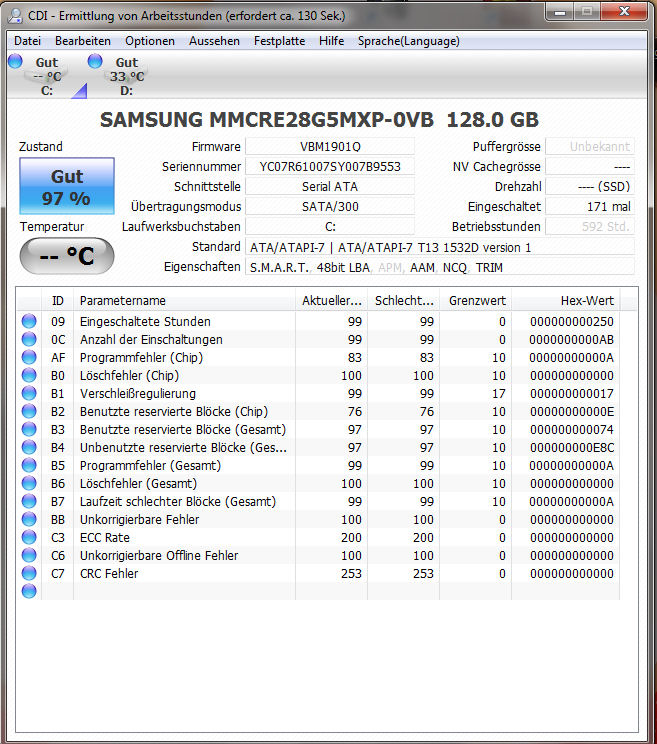This screenshot has height=744, width=657.
Task: Click the Hex-Wert column header
Action: tap(566, 301)
